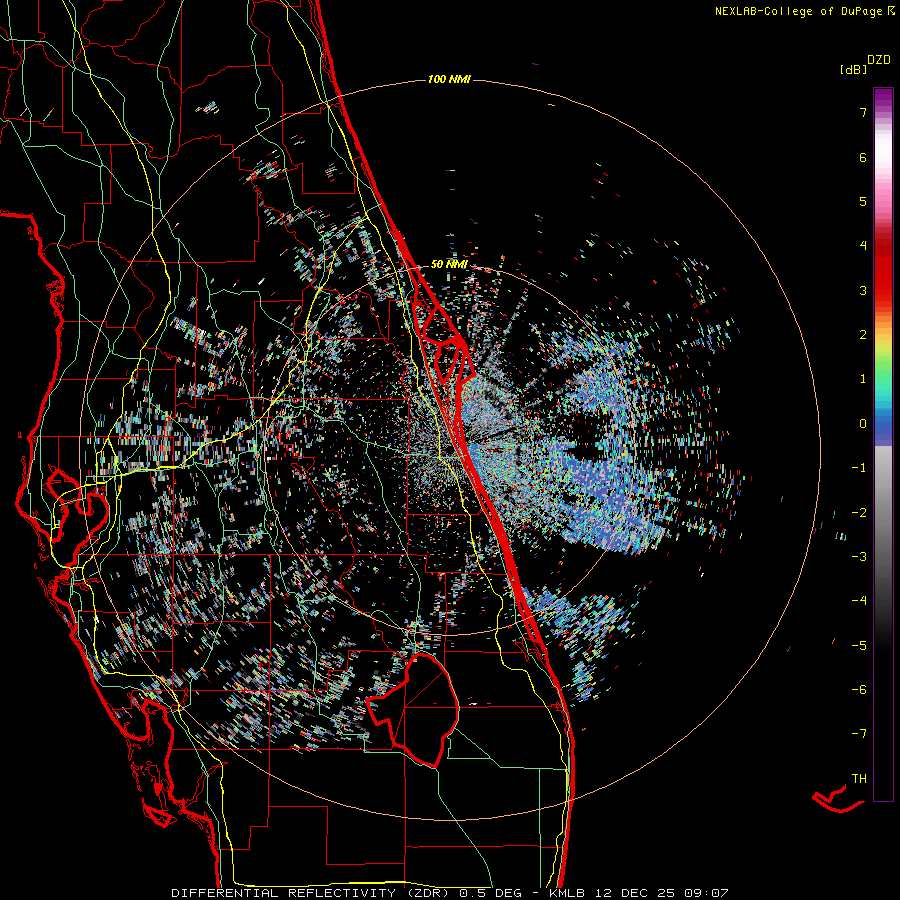Click the TH threshold legend label
The image size is (900, 900).
pyautogui.click(x=859, y=779)
